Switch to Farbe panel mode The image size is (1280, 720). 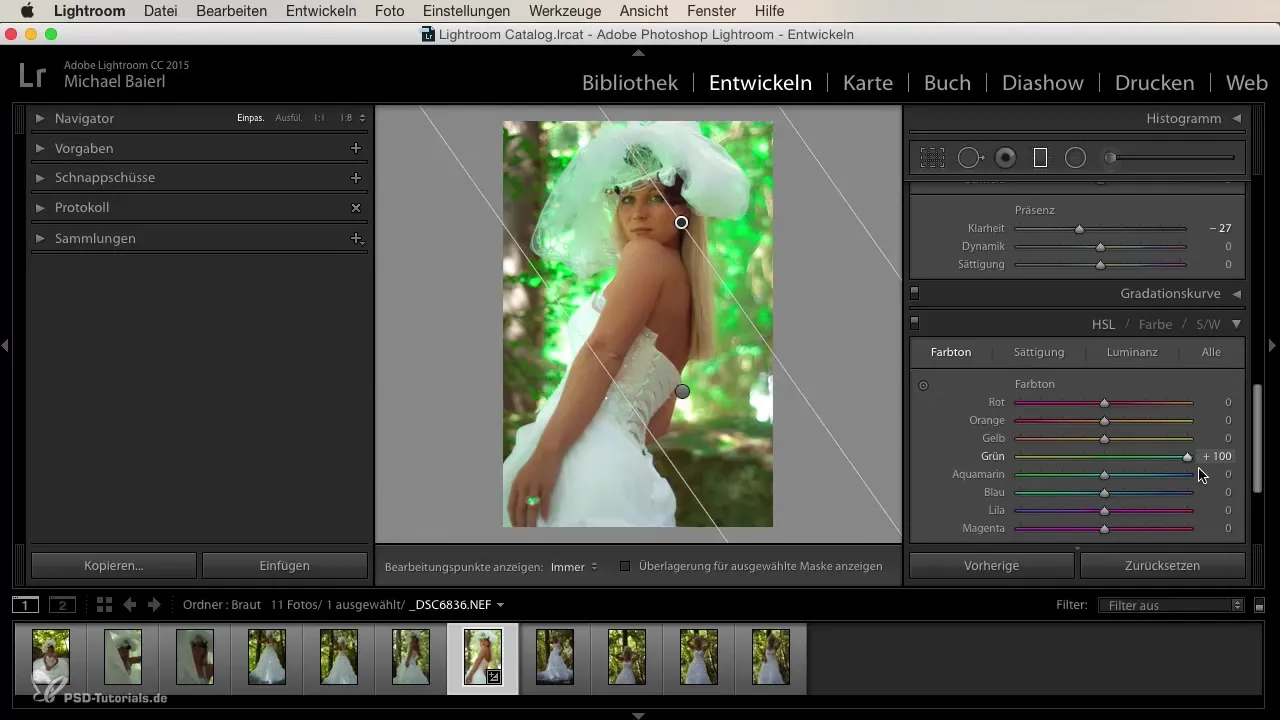(1155, 324)
